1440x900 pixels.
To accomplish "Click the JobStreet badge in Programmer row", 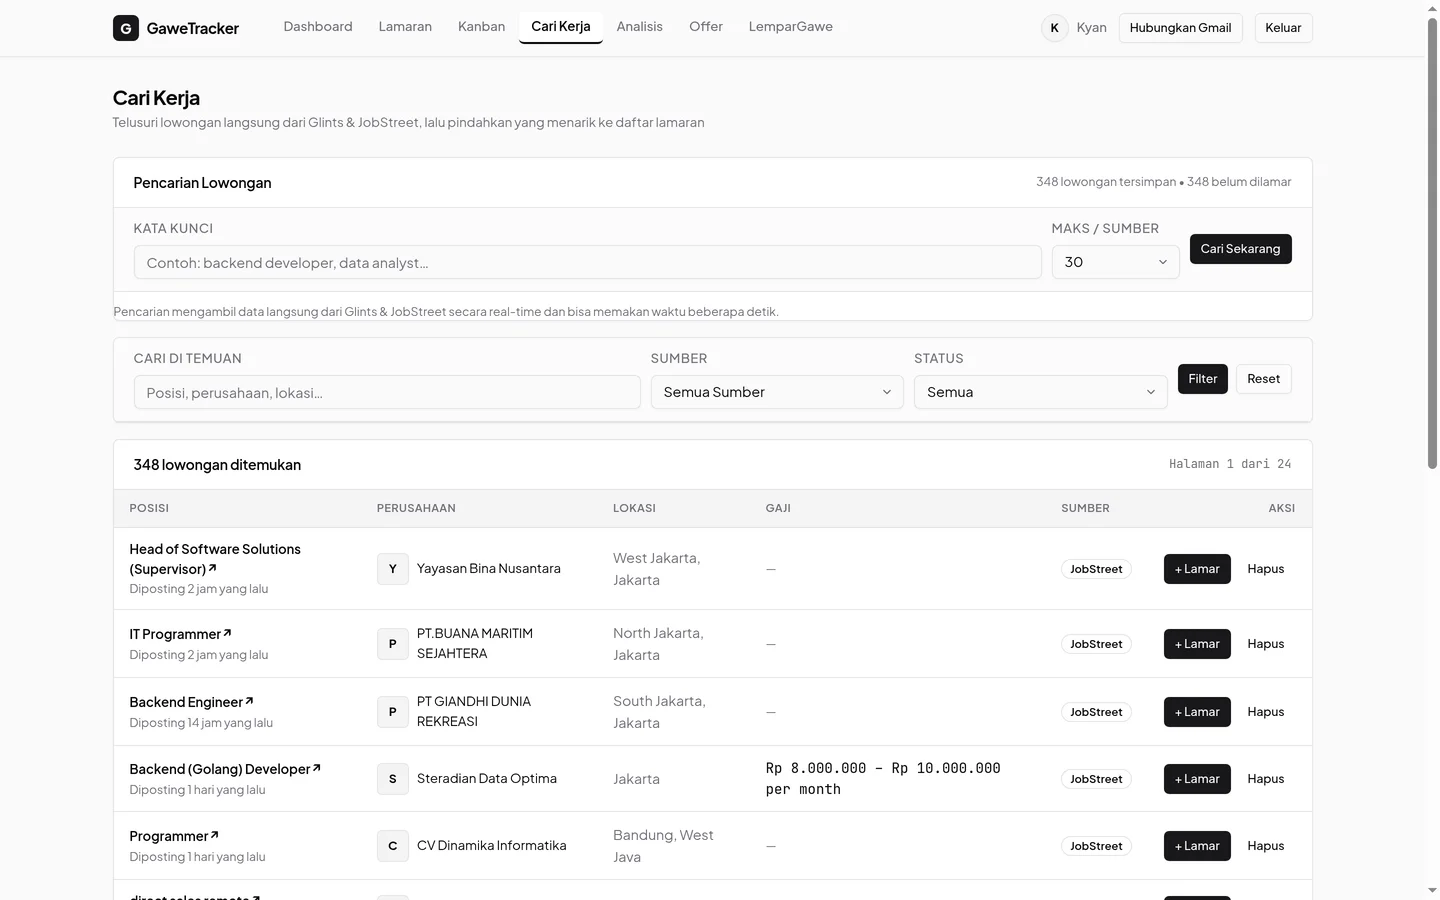I will (x=1096, y=846).
